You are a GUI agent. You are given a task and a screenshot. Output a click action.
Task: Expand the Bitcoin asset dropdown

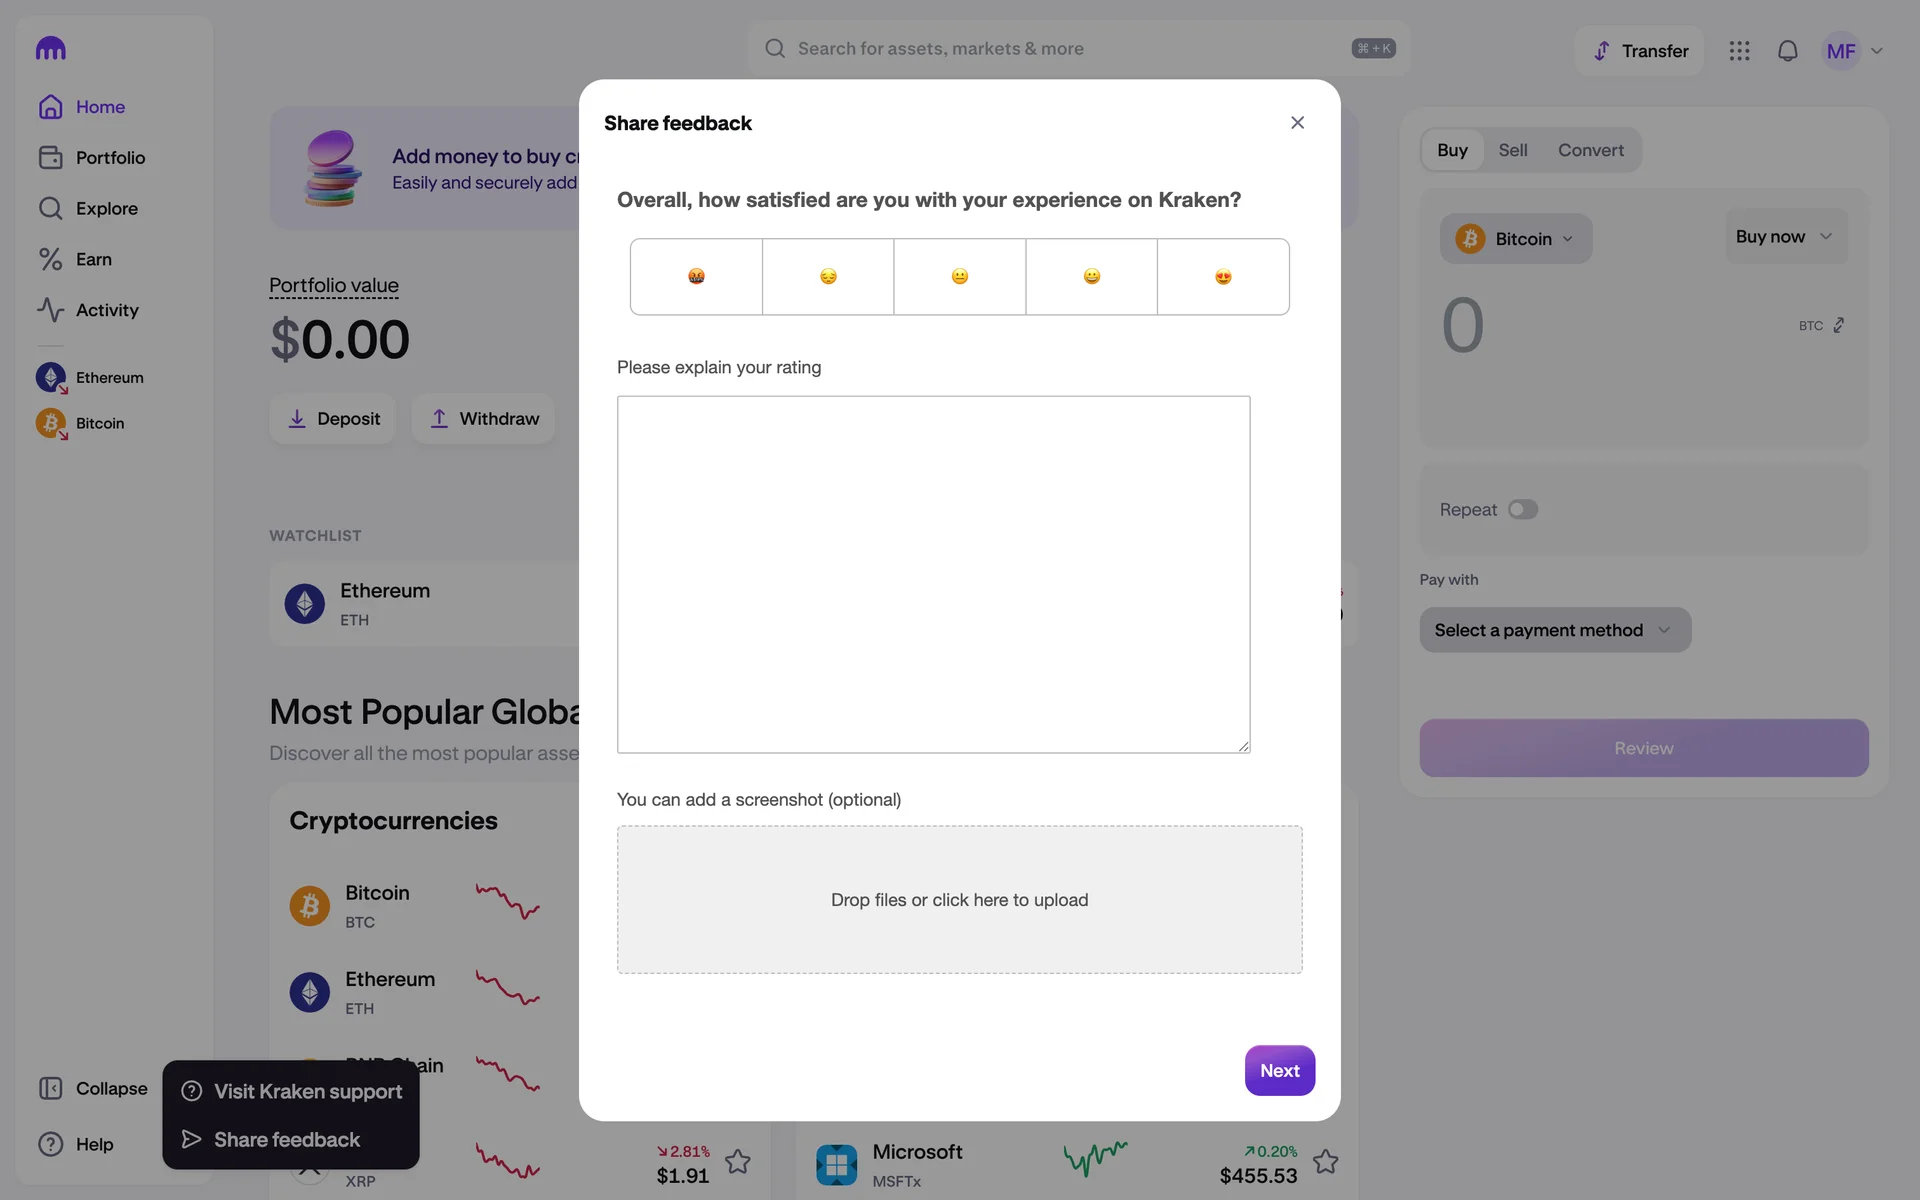pos(1515,239)
